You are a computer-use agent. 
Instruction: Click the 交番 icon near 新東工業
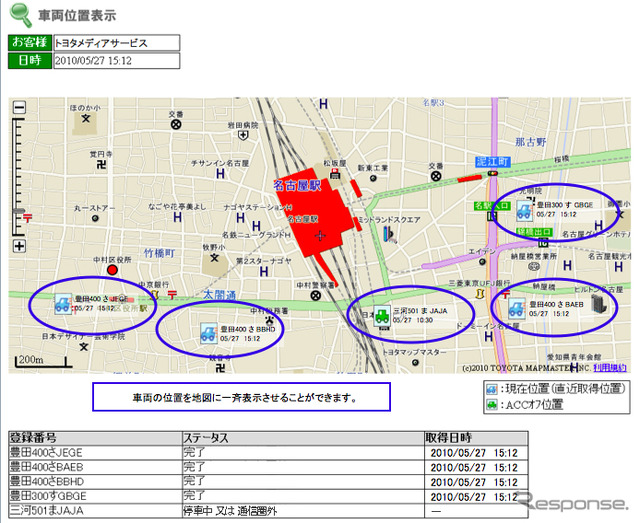[436, 176]
